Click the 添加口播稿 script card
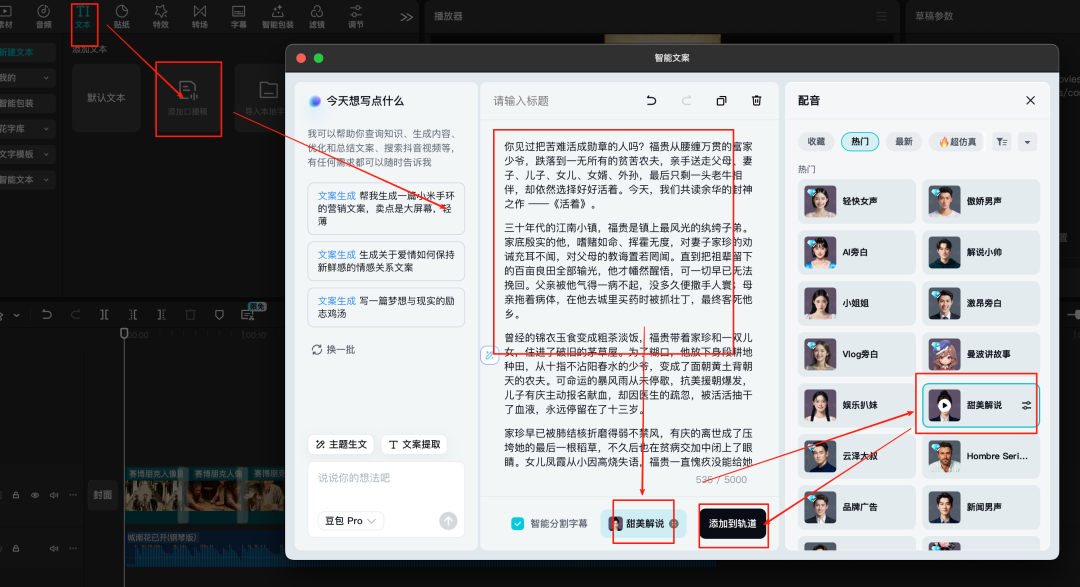Image resolution: width=1080 pixels, height=587 pixels. point(187,98)
